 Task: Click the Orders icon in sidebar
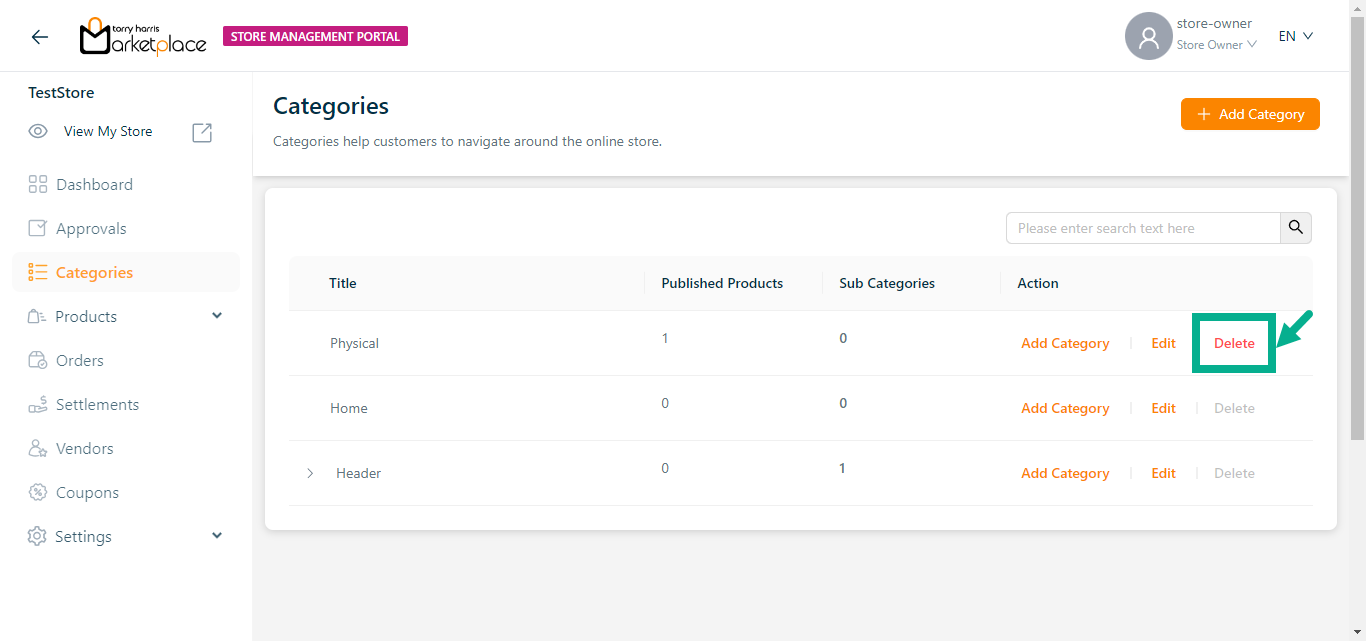38,361
